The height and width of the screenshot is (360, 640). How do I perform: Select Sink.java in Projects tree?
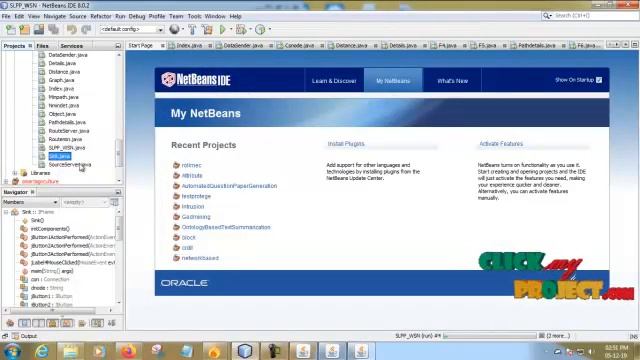tap(60, 156)
